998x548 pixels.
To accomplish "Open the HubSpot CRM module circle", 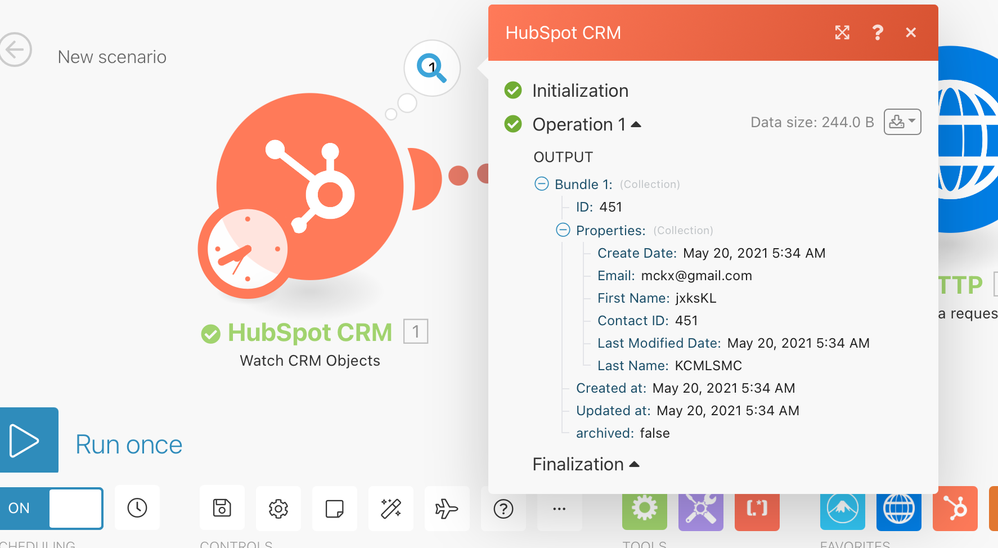I will tap(310, 186).
